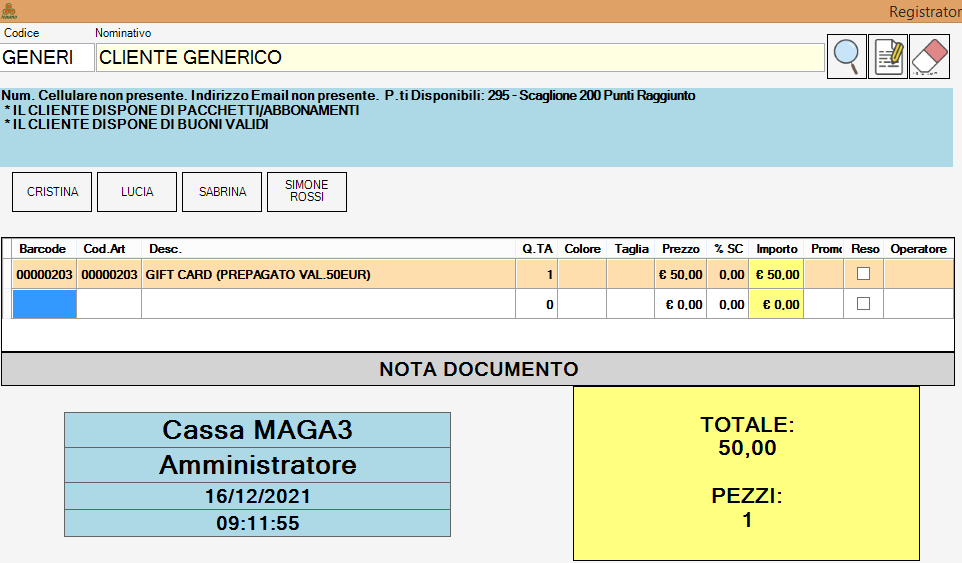Click the application logo in title bar
Image resolution: width=962 pixels, height=563 pixels.
[x=10, y=11]
